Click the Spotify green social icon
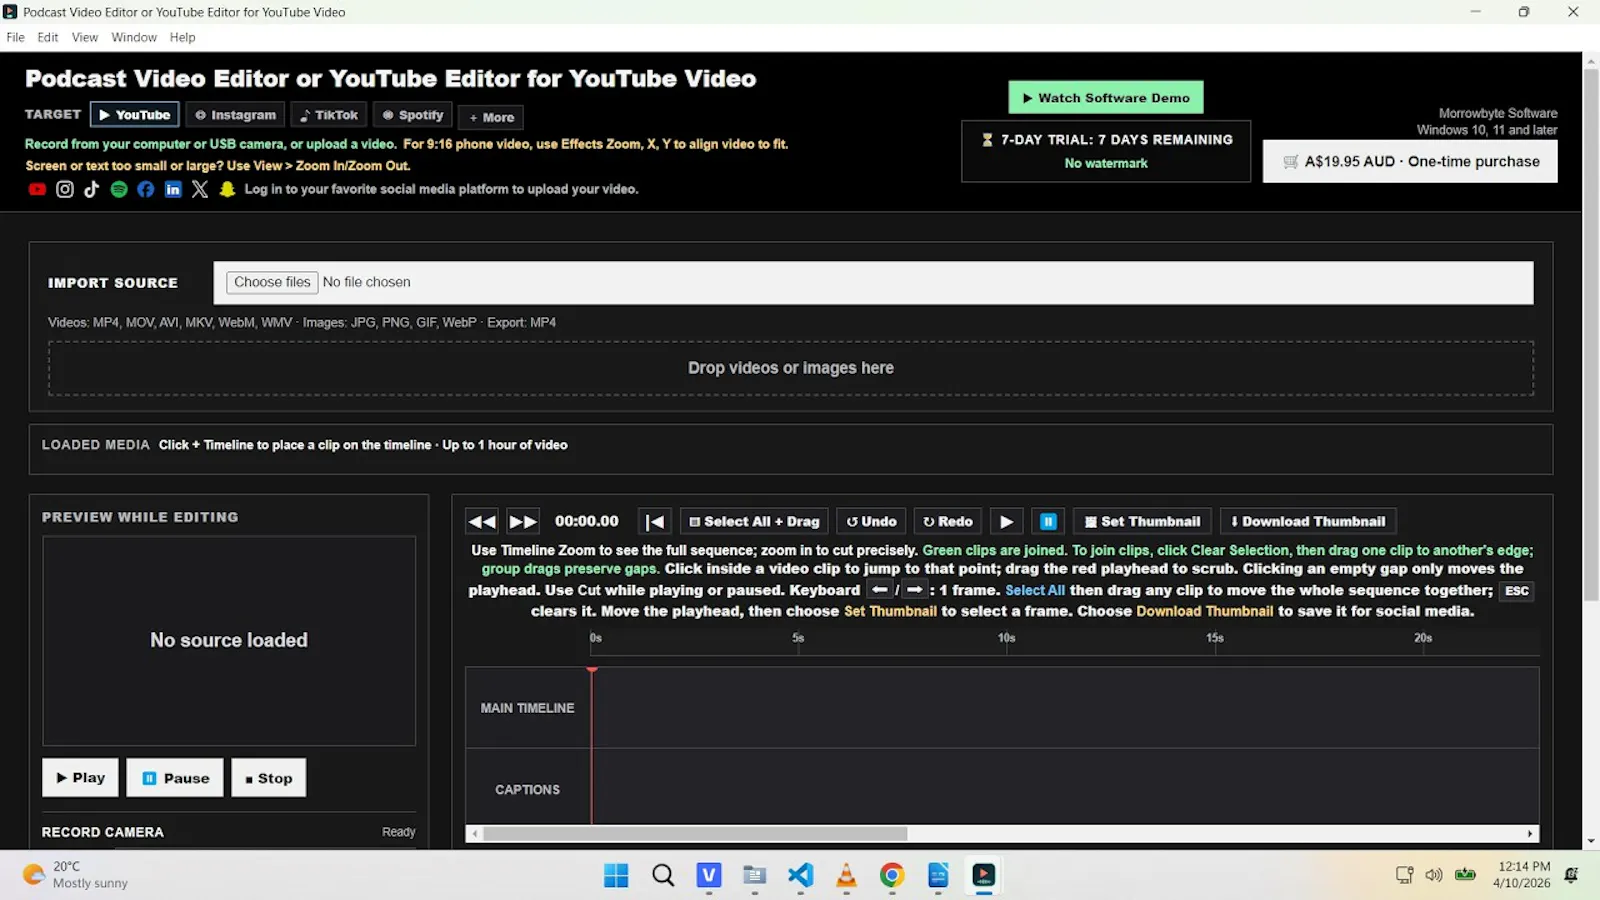This screenshot has width=1600, height=900. (x=119, y=189)
